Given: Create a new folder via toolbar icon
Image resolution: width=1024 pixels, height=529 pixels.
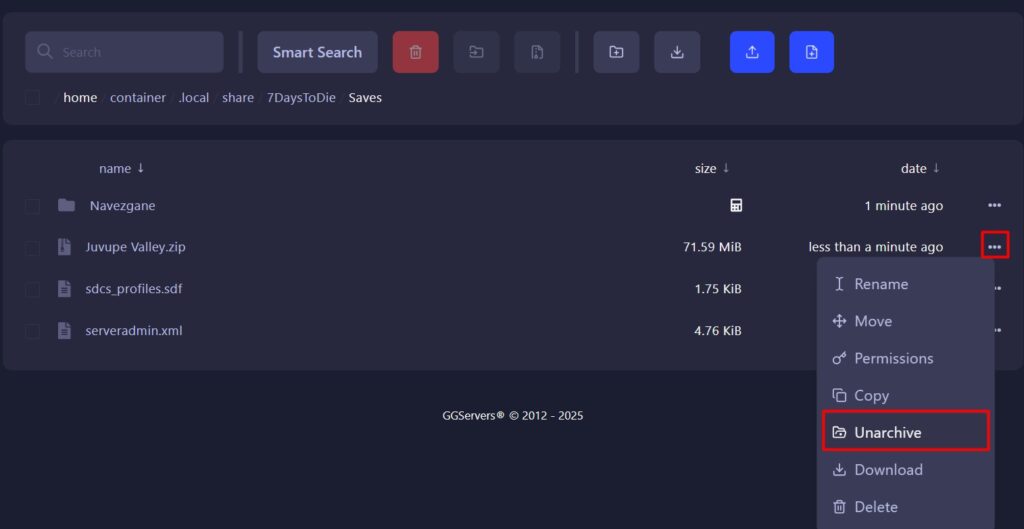Looking at the screenshot, I should click(x=616, y=52).
